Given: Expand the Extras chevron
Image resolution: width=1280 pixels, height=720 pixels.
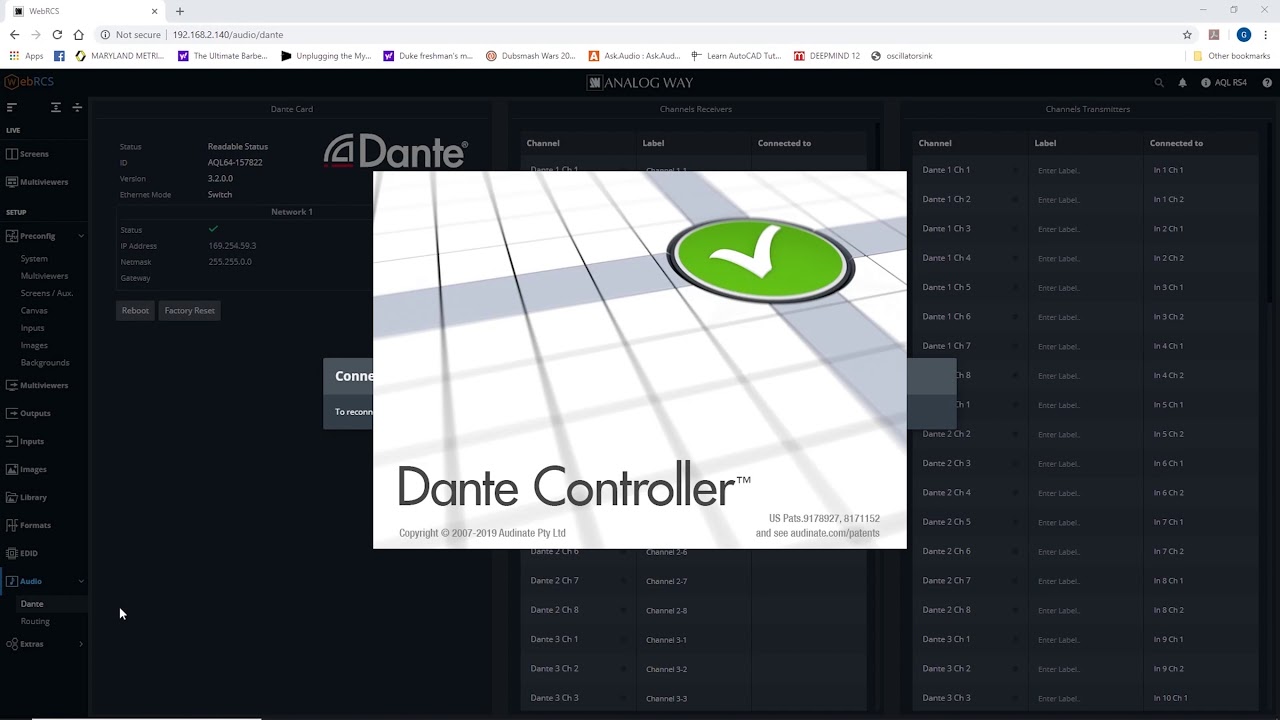Looking at the screenshot, I should click(x=81, y=644).
